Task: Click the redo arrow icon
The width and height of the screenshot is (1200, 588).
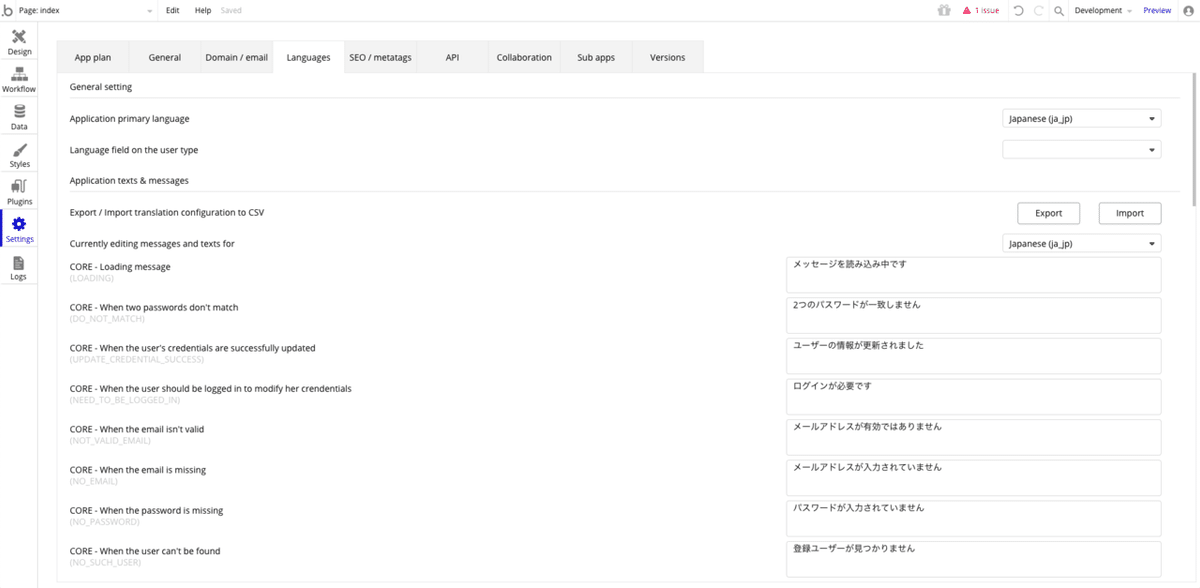Action: coord(1038,10)
